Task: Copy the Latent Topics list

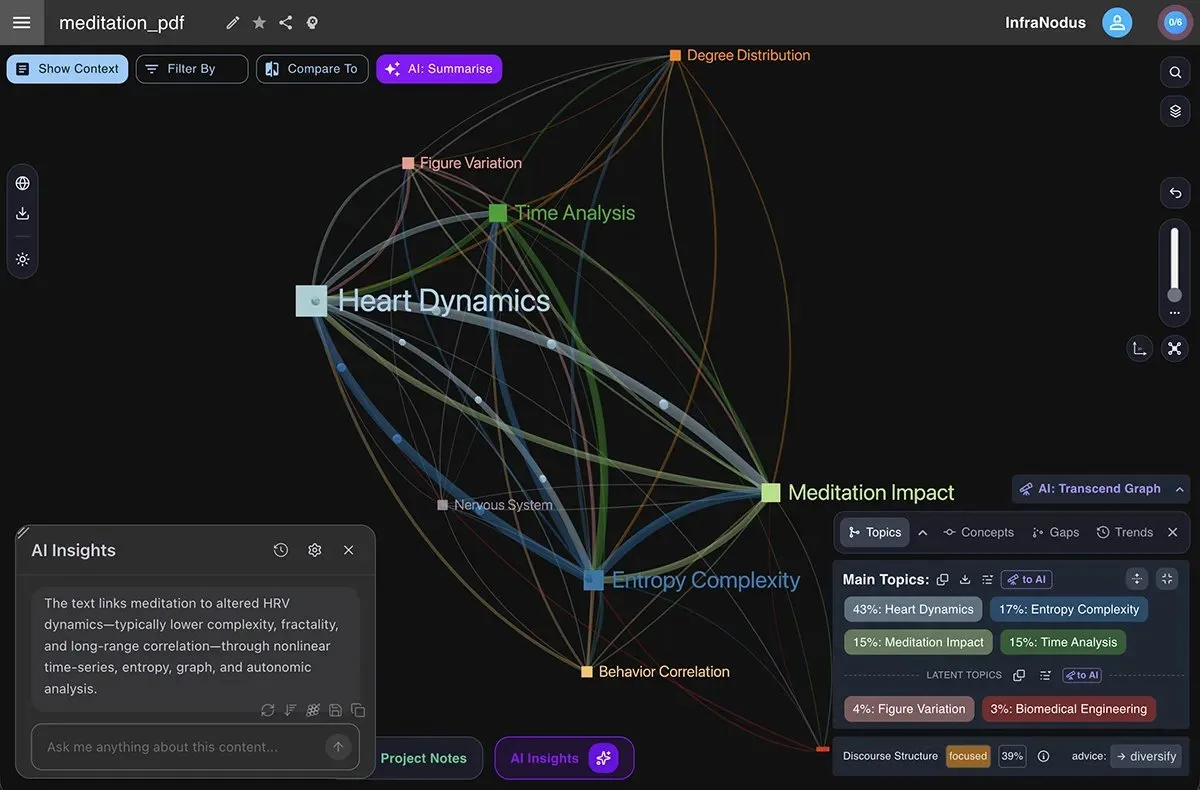Action: point(1019,675)
